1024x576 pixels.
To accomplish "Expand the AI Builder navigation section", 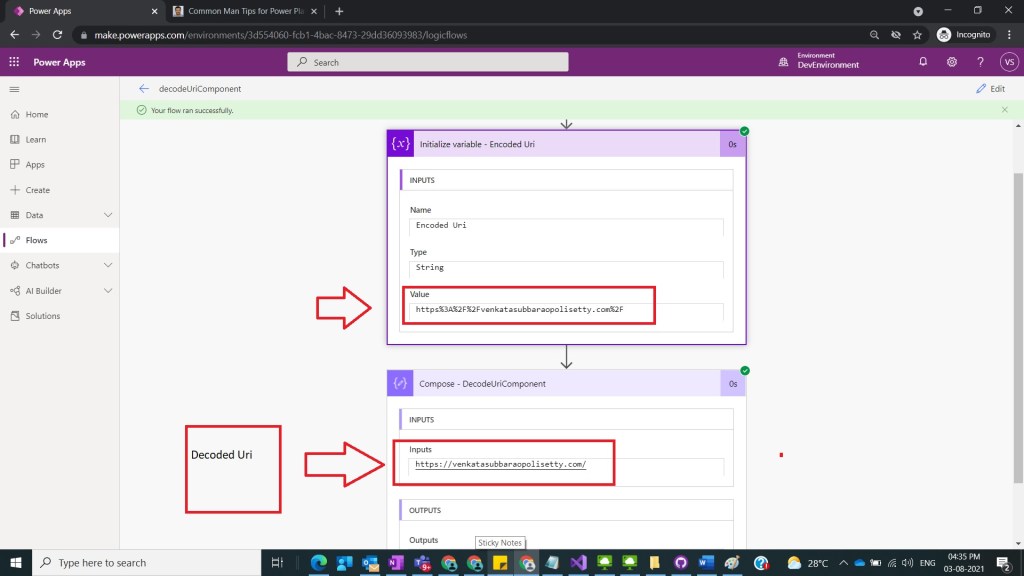I will click(108, 291).
